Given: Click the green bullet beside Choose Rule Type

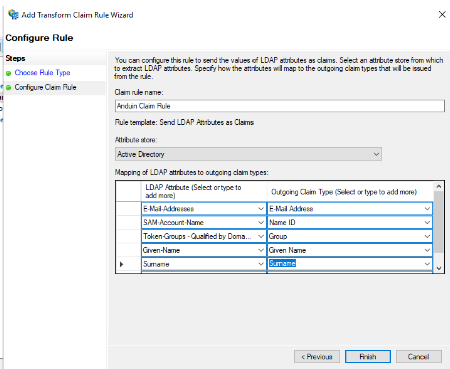Looking at the screenshot, I should [9, 73].
